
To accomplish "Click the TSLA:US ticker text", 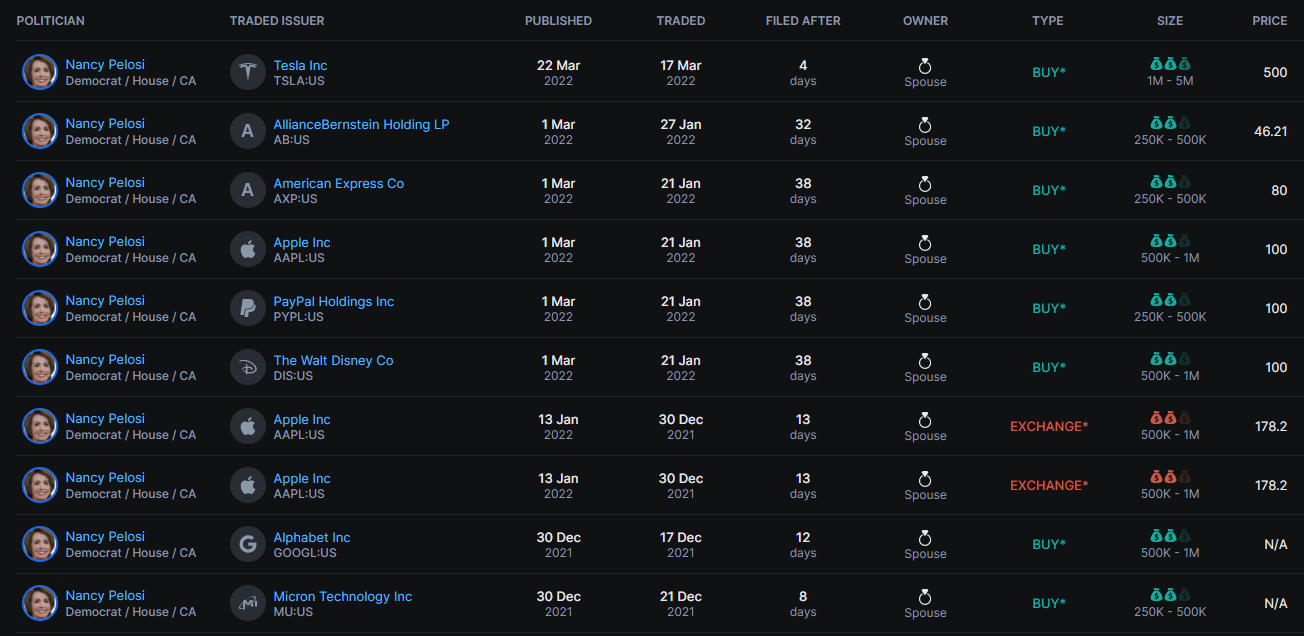I will pyautogui.click(x=299, y=81).
